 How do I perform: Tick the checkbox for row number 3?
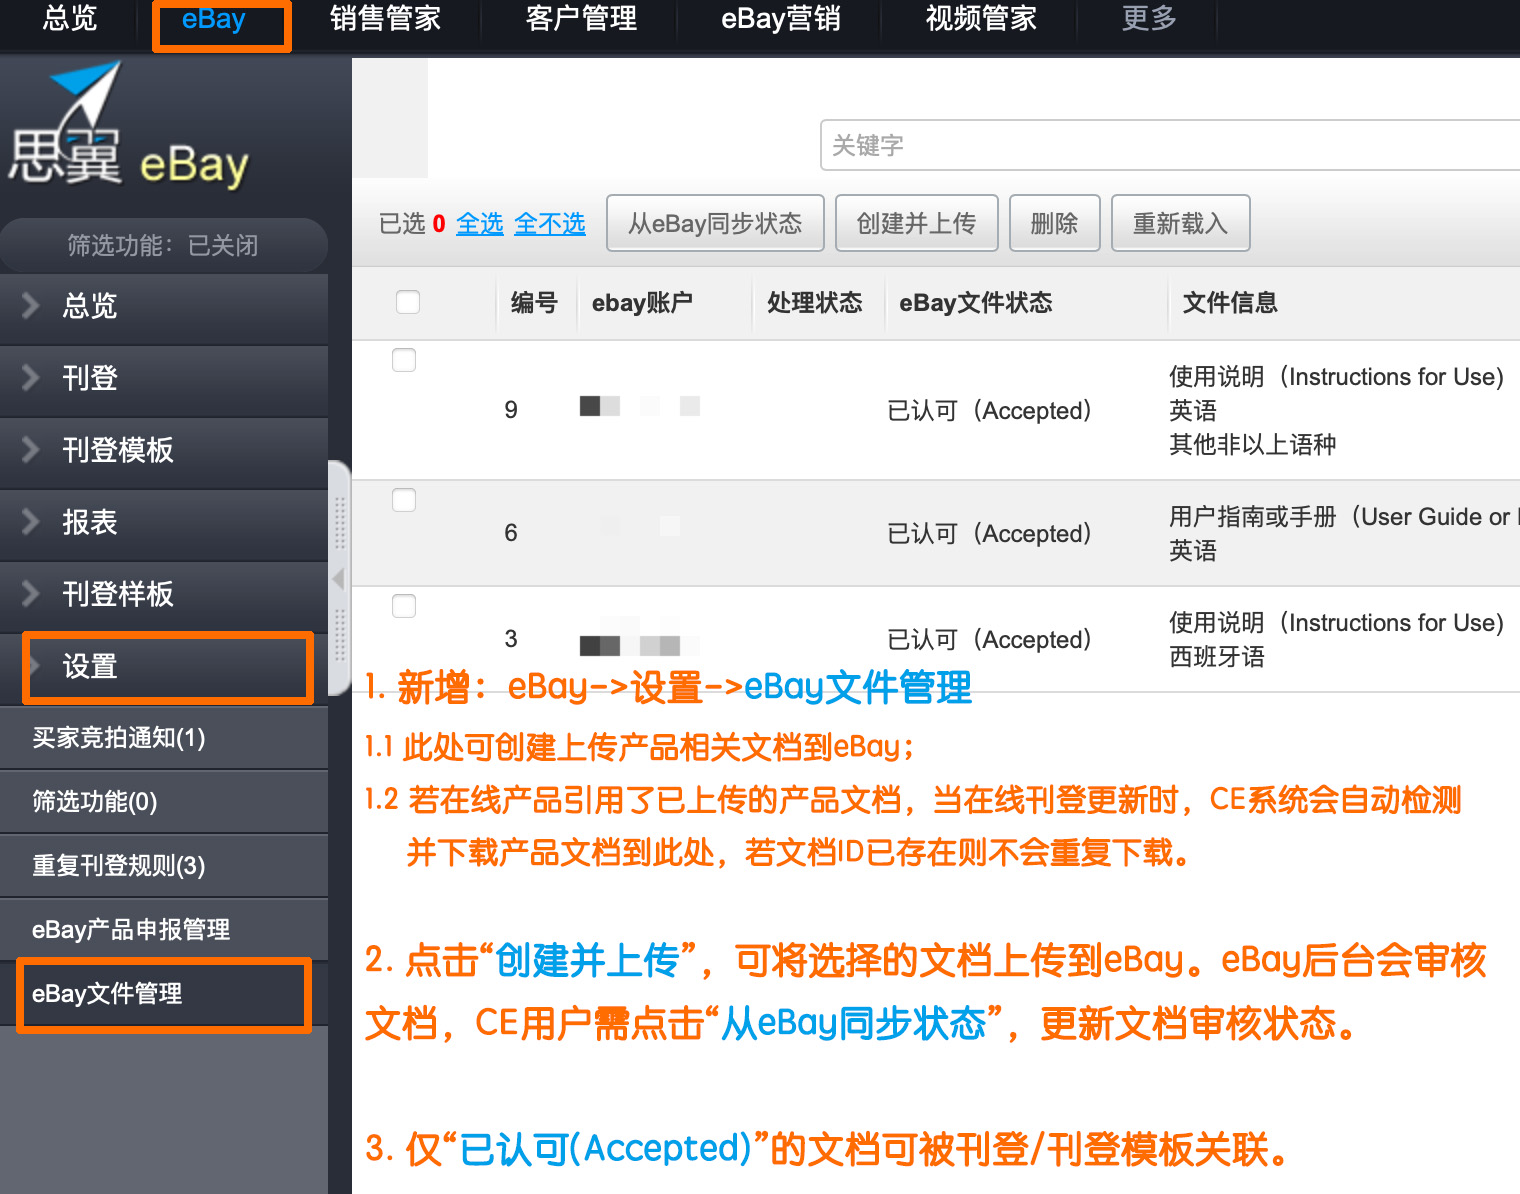[x=404, y=606]
